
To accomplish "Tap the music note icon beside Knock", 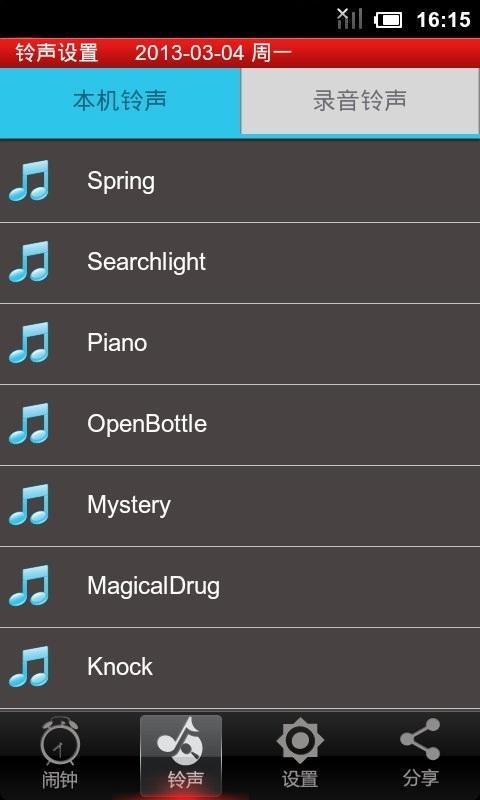I will (29, 667).
